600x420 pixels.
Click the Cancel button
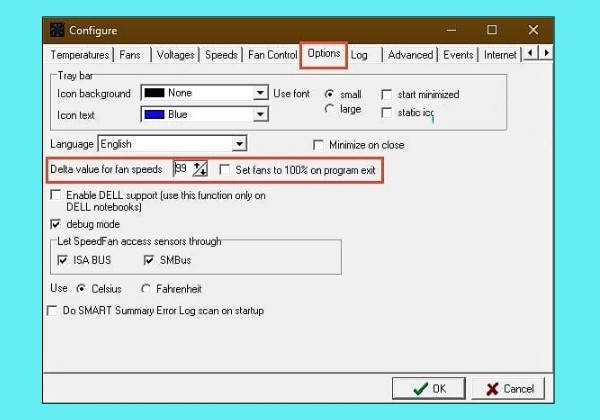[x=509, y=389]
